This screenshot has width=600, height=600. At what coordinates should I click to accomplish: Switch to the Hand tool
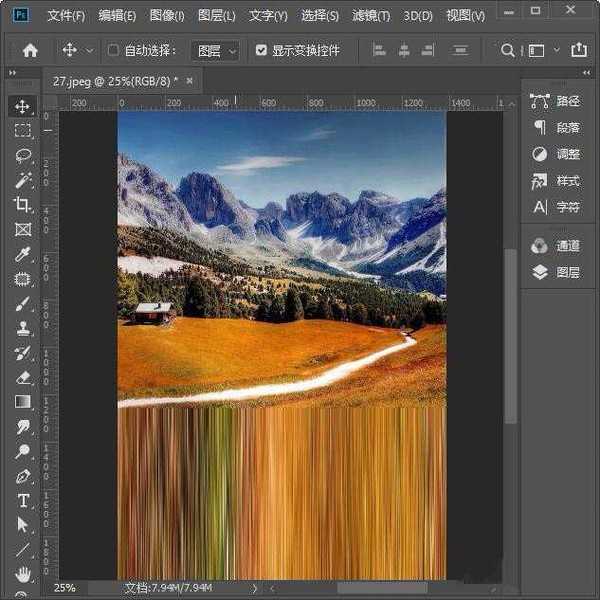(22, 574)
